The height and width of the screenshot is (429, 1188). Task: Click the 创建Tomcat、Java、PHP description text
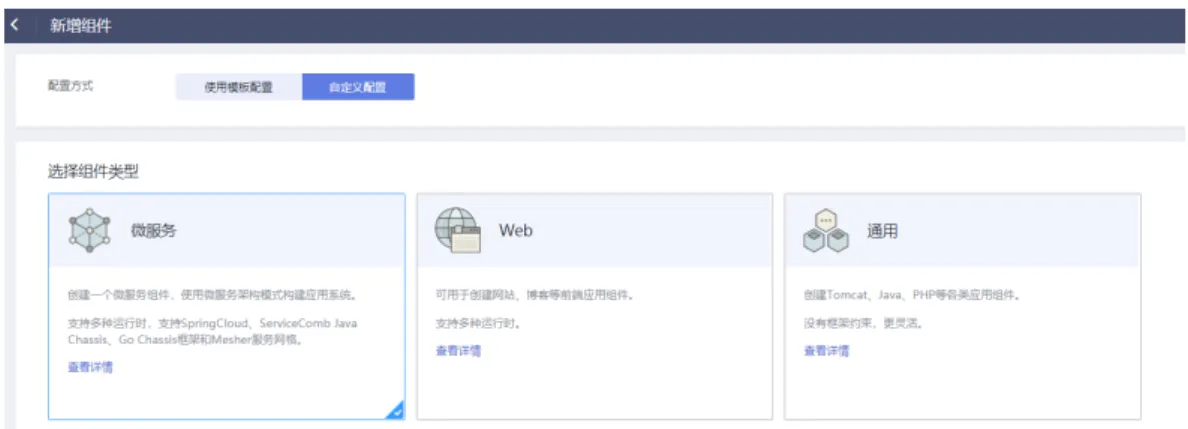pos(911,294)
